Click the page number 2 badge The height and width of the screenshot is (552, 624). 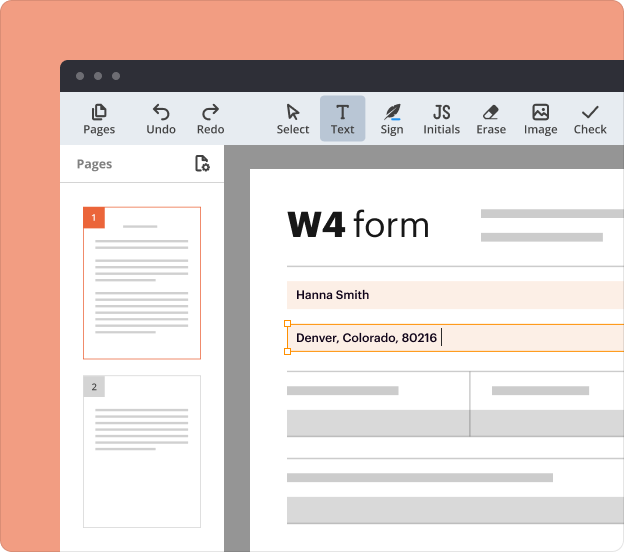tap(94, 386)
